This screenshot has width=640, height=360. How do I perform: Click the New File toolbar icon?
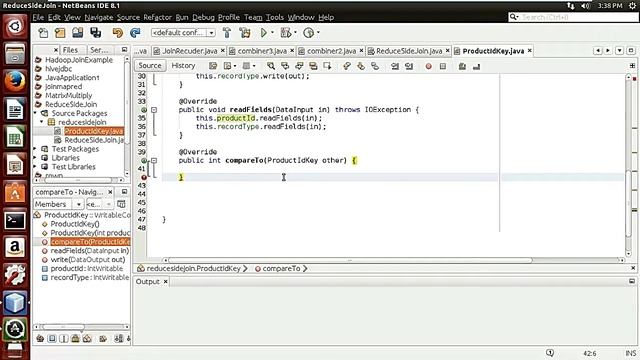click(43, 33)
